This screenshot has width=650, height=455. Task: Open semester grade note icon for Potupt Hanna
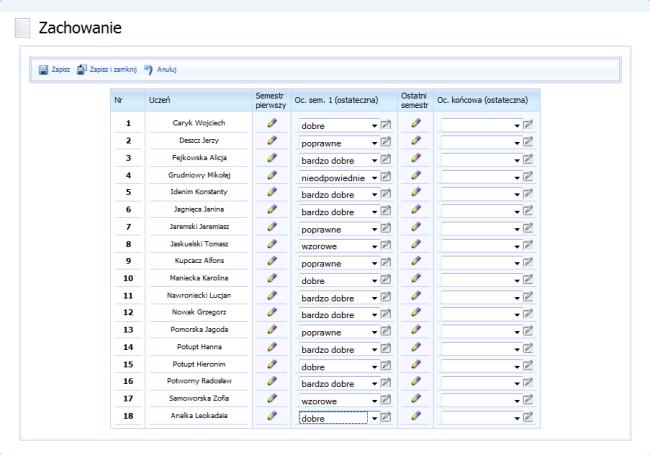(x=386, y=348)
